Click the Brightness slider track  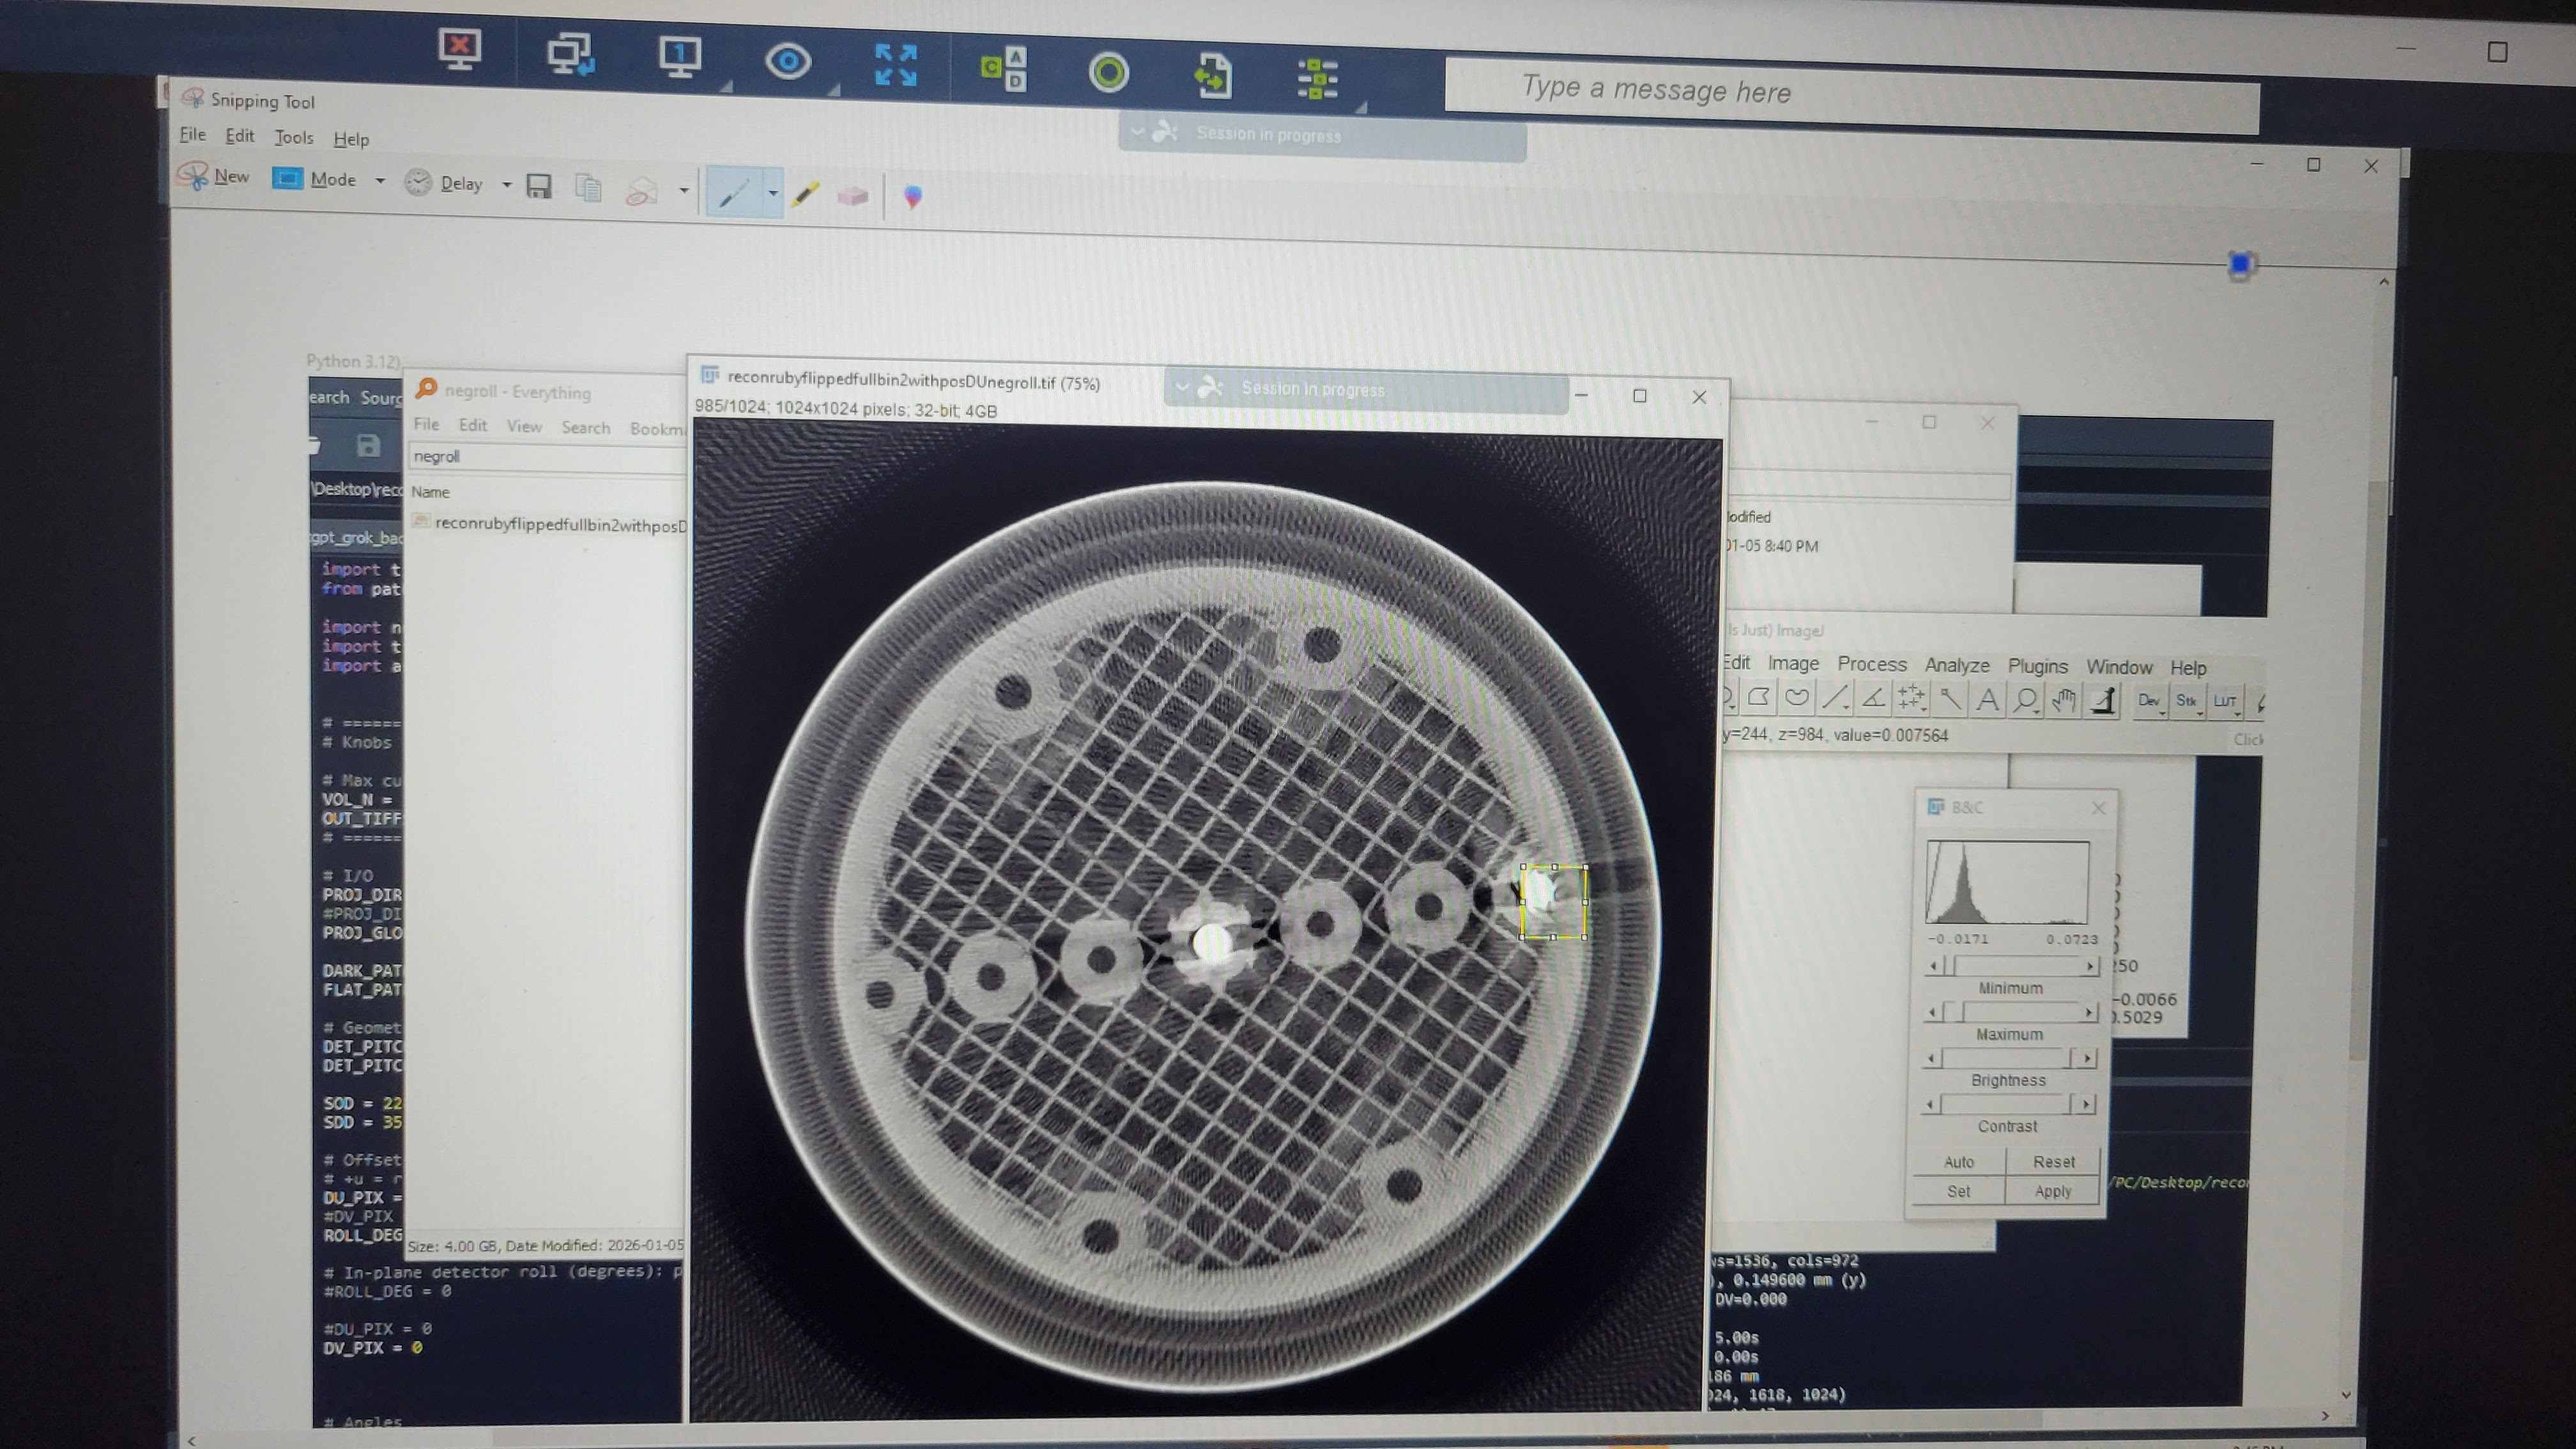(x=2004, y=1057)
